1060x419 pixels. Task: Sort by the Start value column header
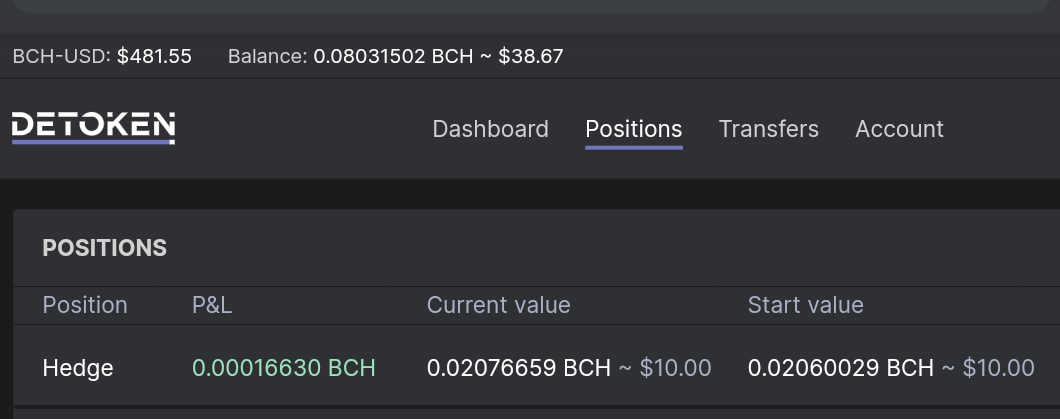pyautogui.click(x=805, y=305)
